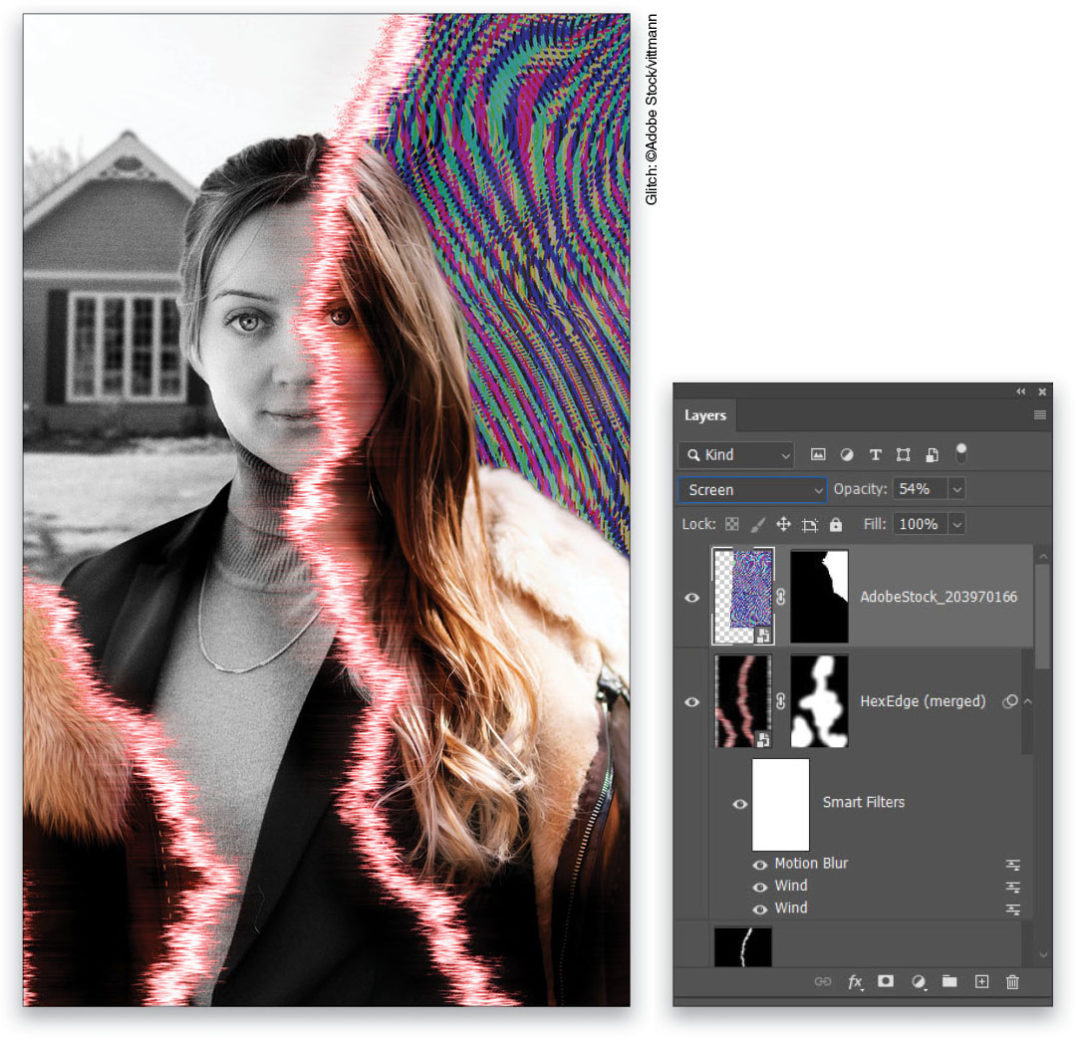
Task: Click the Create new layer icon
Action: 981,982
